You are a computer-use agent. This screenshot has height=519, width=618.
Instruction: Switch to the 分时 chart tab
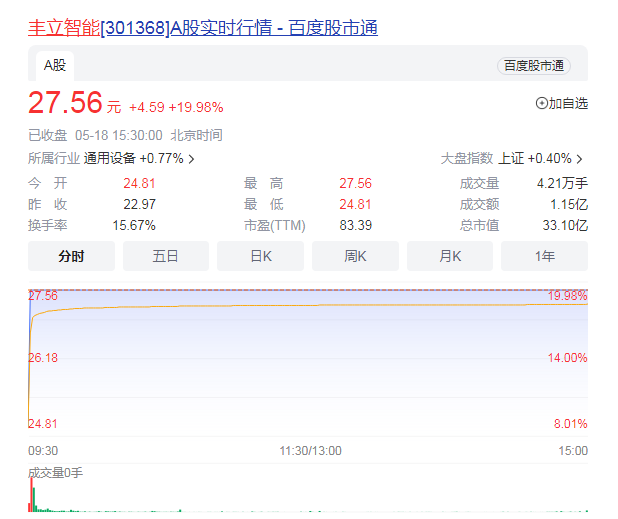click(x=71, y=256)
